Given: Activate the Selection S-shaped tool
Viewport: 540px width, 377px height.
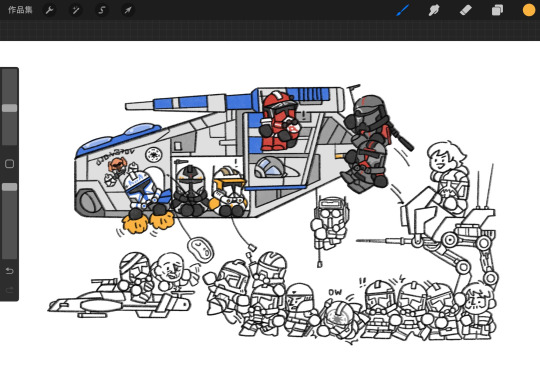Looking at the screenshot, I should click(x=102, y=10).
